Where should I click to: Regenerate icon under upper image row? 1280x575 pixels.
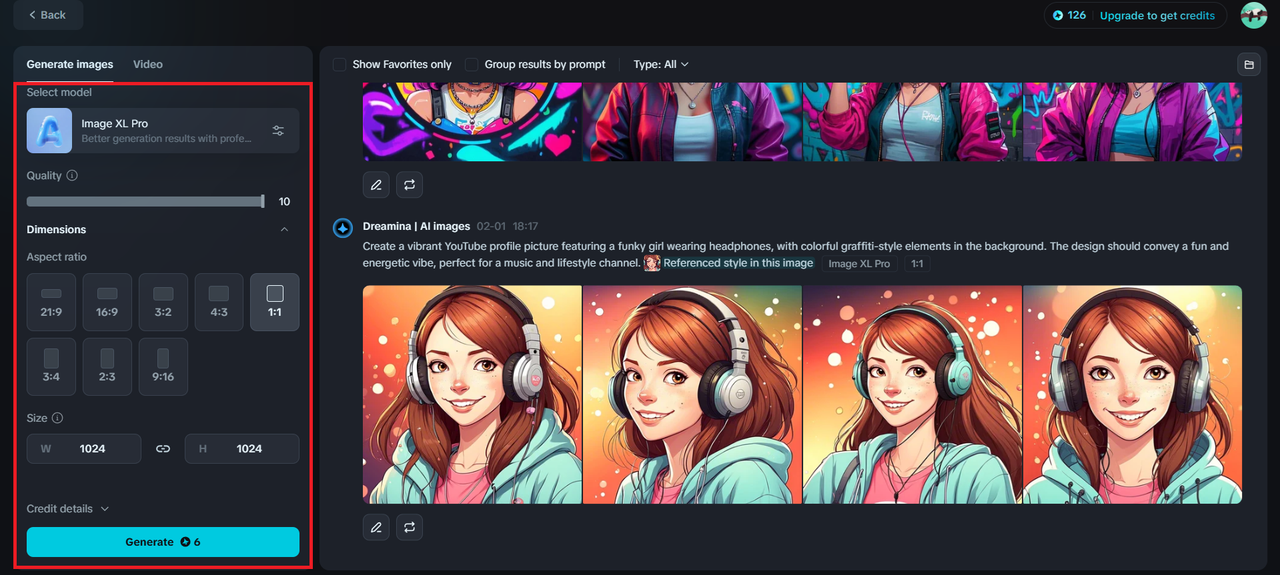click(x=410, y=184)
